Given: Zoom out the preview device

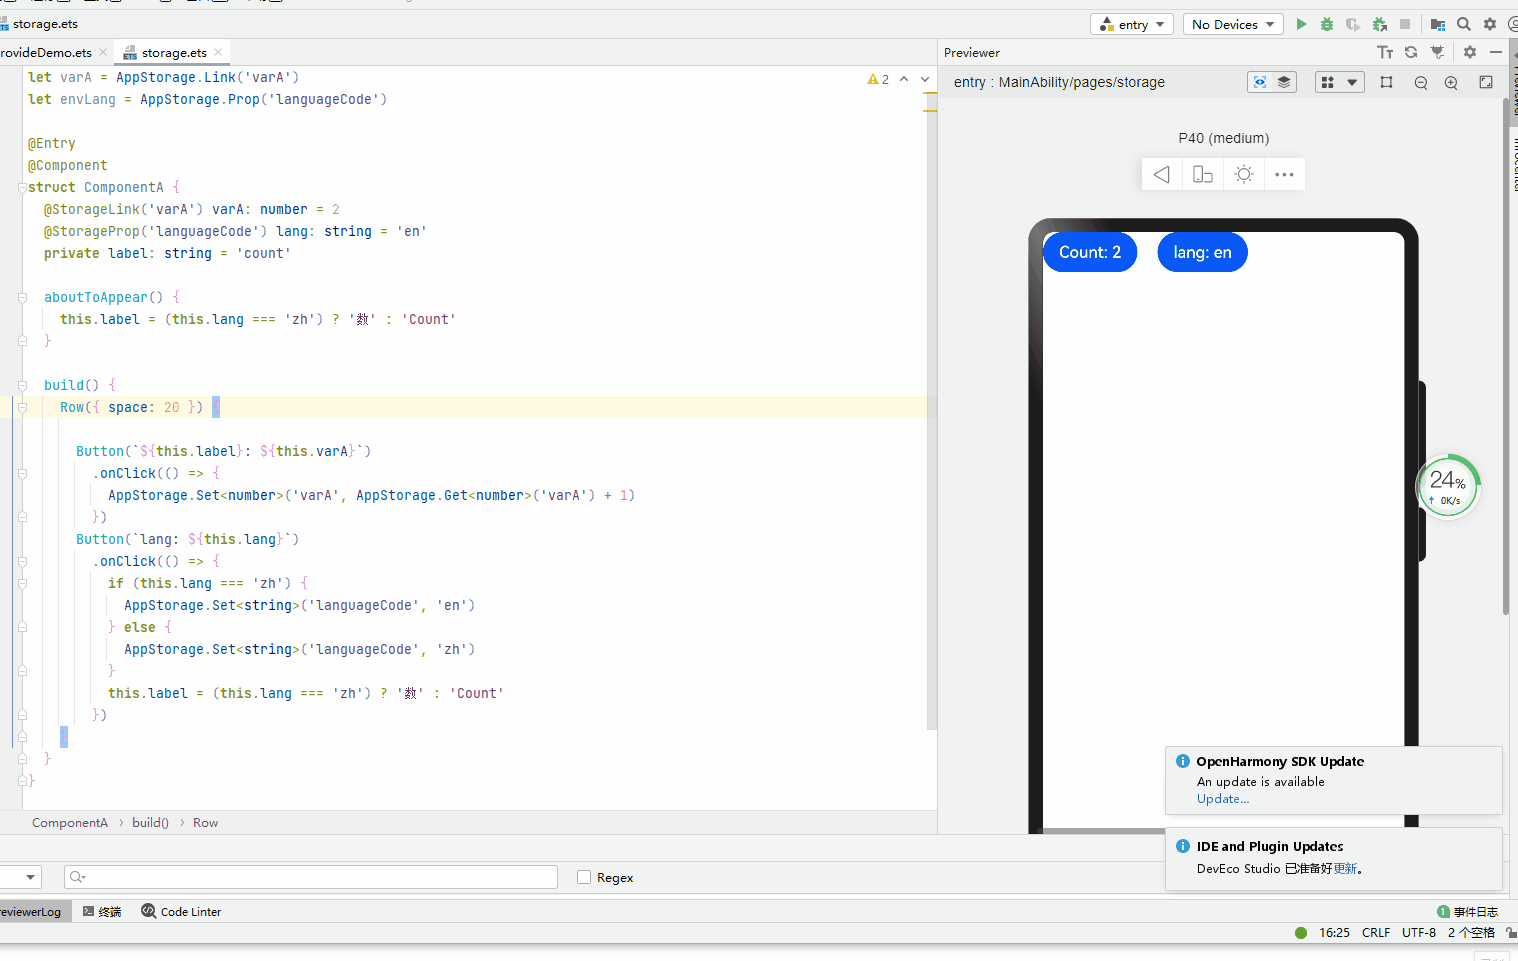Looking at the screenshot, I should pyautogui.click(x=1421, y=83).
